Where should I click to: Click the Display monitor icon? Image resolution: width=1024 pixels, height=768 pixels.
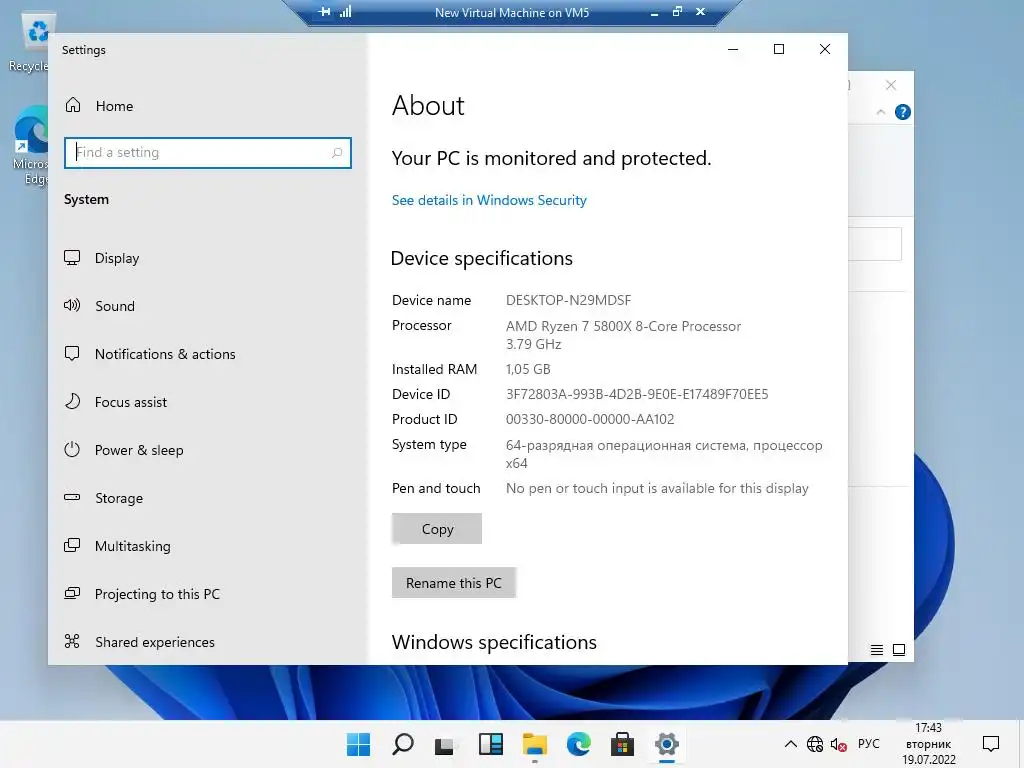[72, 257]
